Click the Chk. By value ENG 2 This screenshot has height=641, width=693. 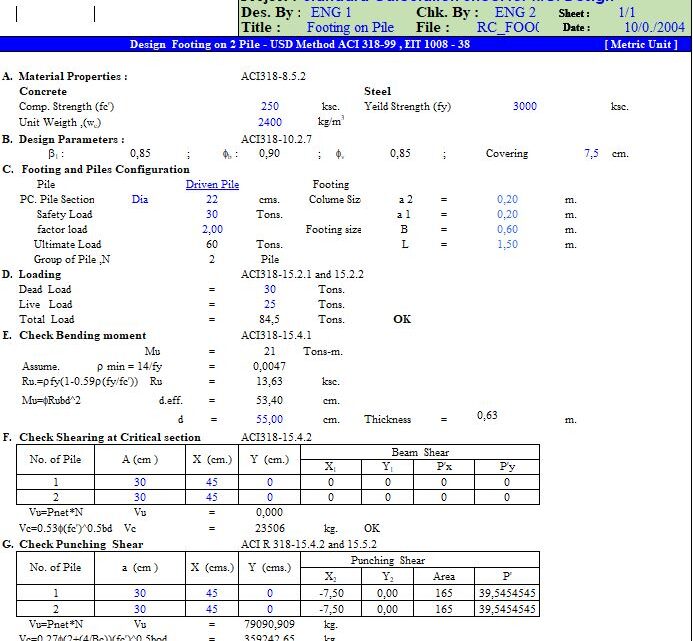pyautogui.click(x=515, y=12)
